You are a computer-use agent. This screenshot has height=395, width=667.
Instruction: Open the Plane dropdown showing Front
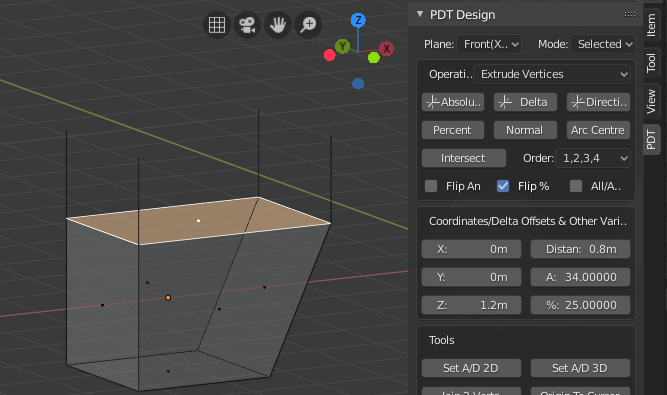pyautogui.click(x=489, y=44)
